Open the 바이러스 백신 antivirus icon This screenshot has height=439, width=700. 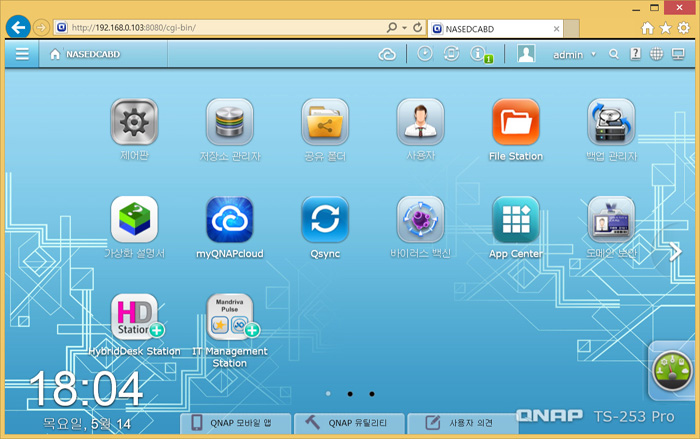[420, 219]
